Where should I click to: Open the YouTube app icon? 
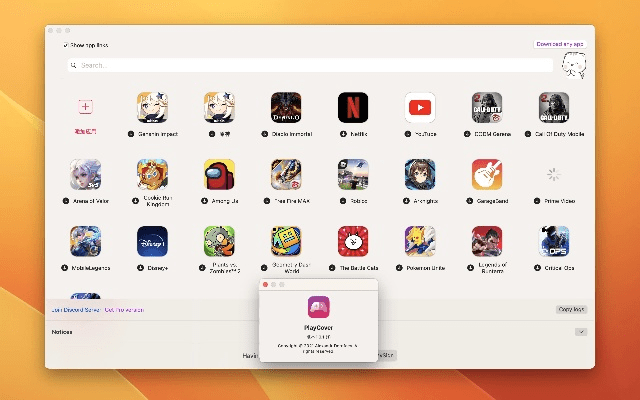tap(420, 107)
